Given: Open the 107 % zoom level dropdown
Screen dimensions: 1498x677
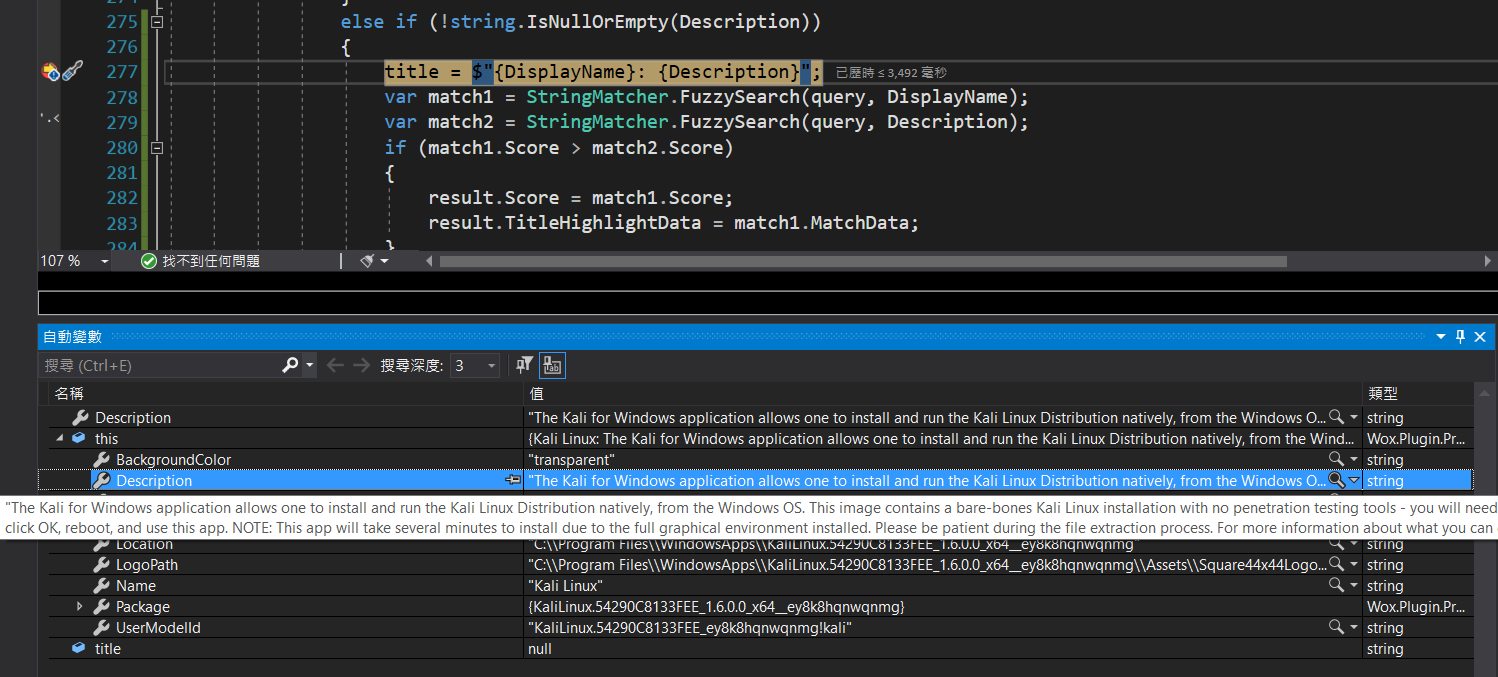Looking at the screenshot, I should tap(105, 261).
